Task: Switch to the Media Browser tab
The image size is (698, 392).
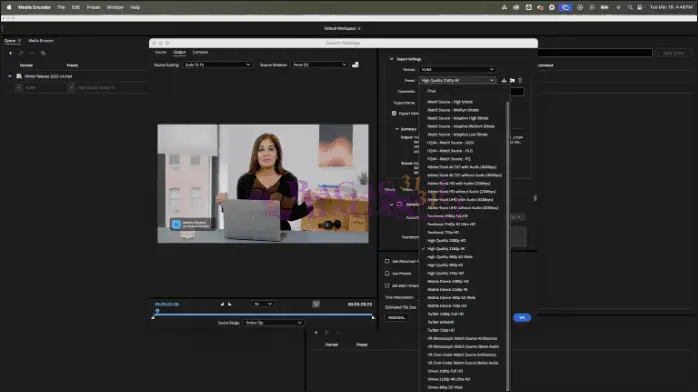Action: (41, 40)
